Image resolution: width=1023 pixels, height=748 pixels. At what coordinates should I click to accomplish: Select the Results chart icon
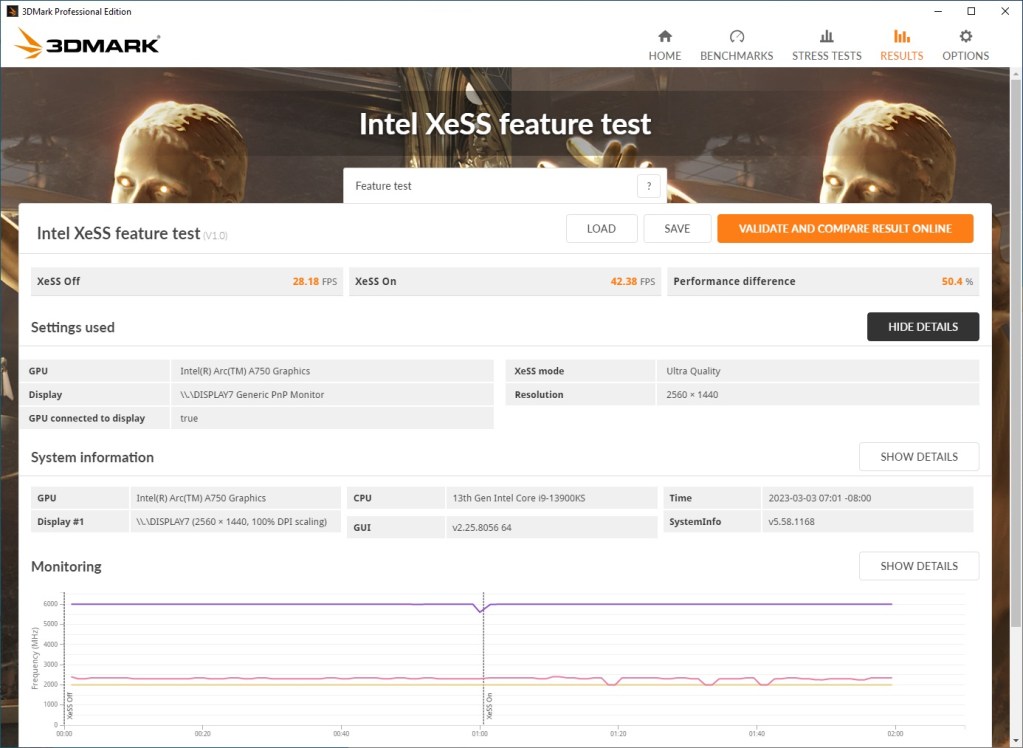pyautogui.click(x=902, y=36)
